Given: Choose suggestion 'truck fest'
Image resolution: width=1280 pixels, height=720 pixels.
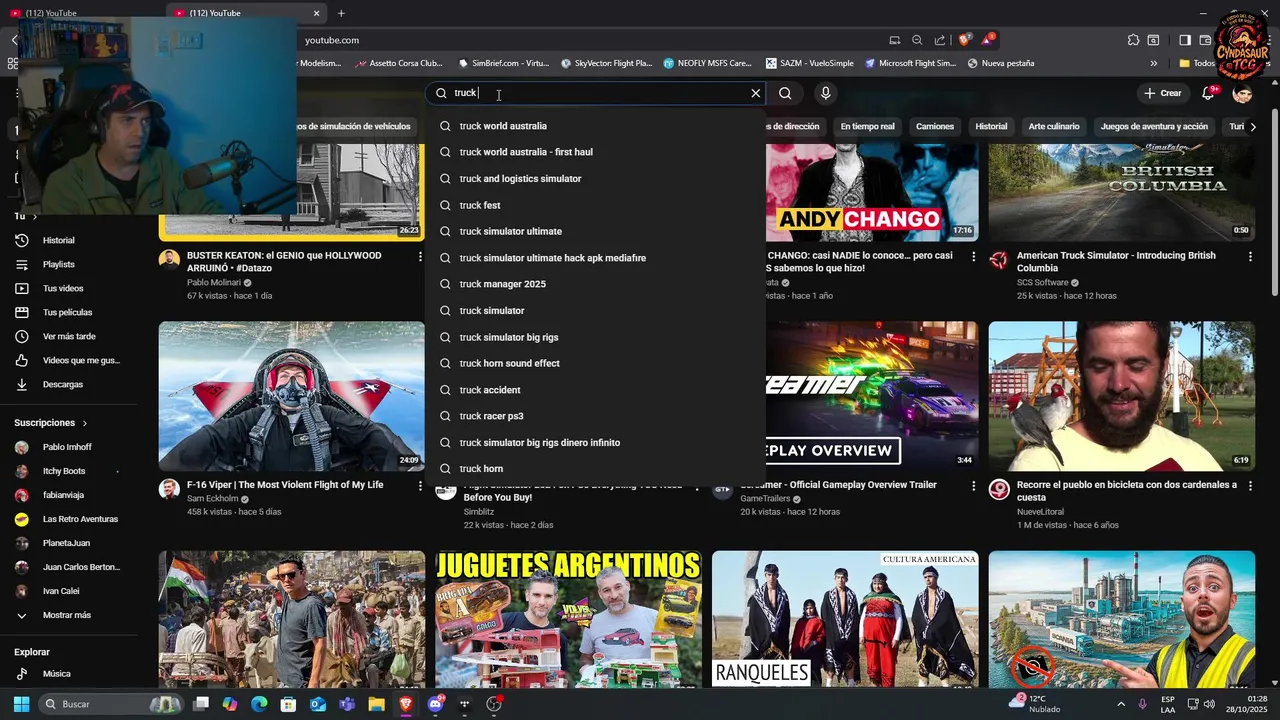Looking at the screenshot, I should [x=595, y=205].
